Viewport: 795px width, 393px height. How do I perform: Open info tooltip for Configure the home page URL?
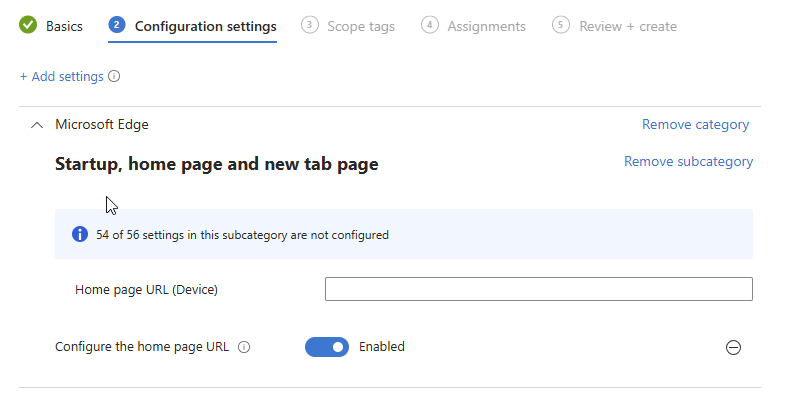point(244,347)
